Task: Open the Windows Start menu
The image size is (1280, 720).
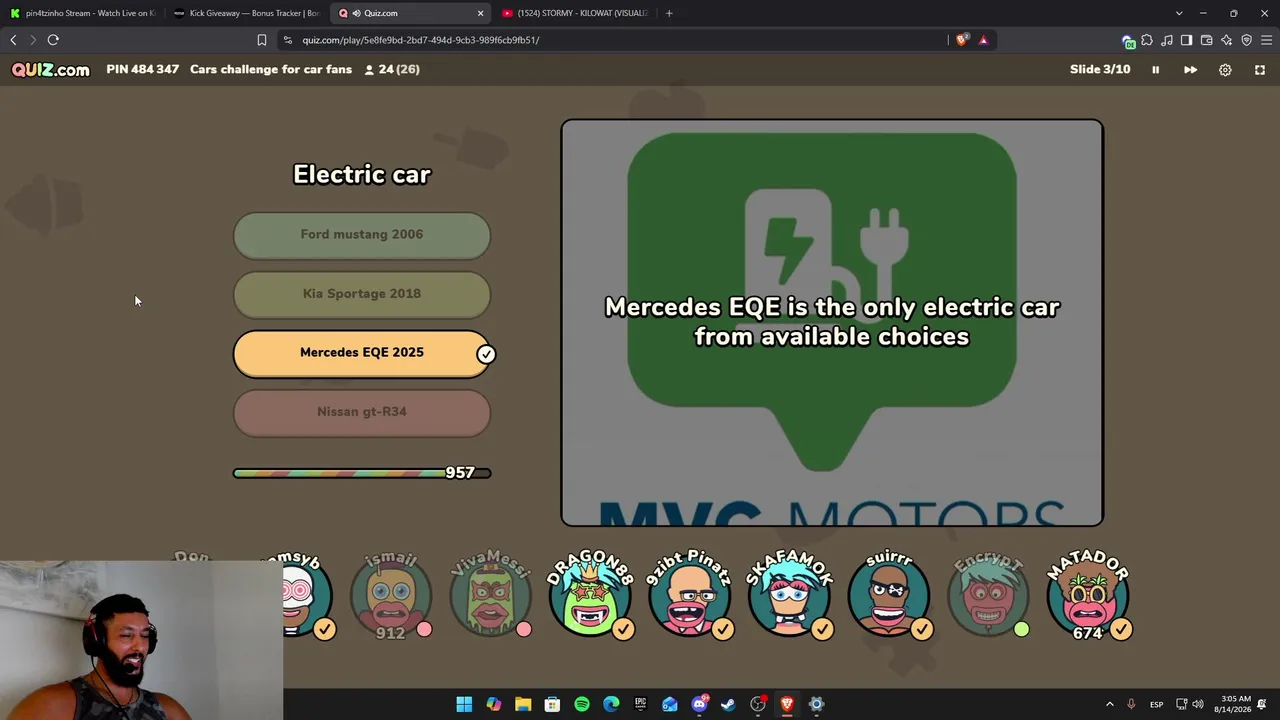Action: [464, 704]
